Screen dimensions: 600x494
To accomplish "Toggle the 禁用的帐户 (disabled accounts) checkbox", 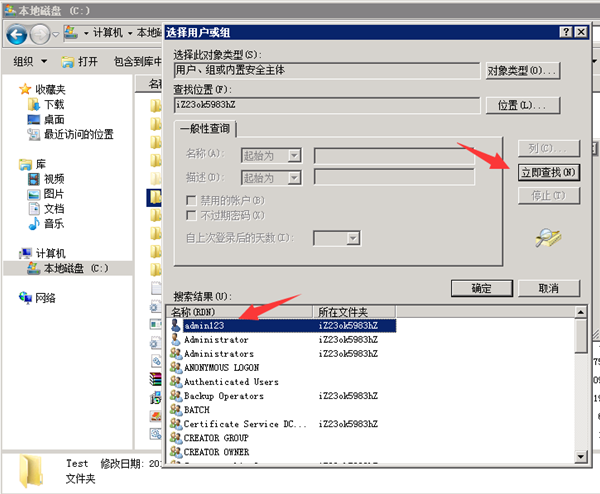I will (x=192, y=201).
